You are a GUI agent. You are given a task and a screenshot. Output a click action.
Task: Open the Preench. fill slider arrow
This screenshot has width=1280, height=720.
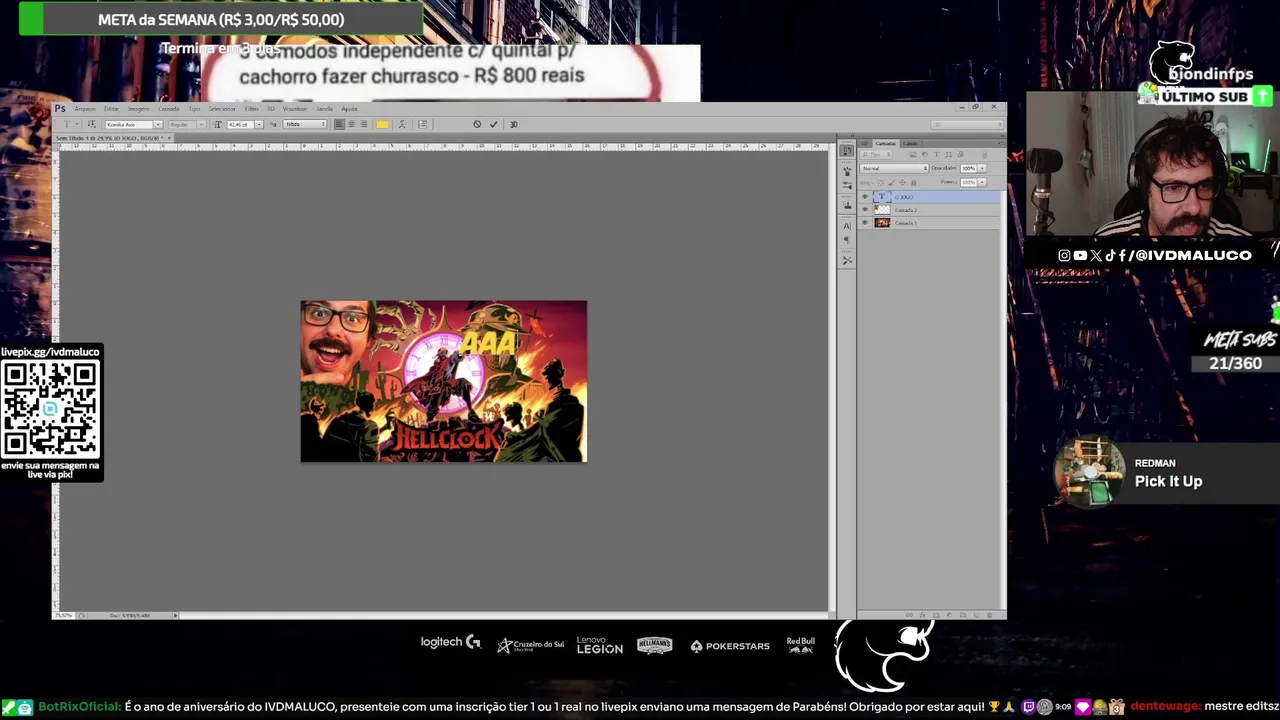click(x=982, y=182)
